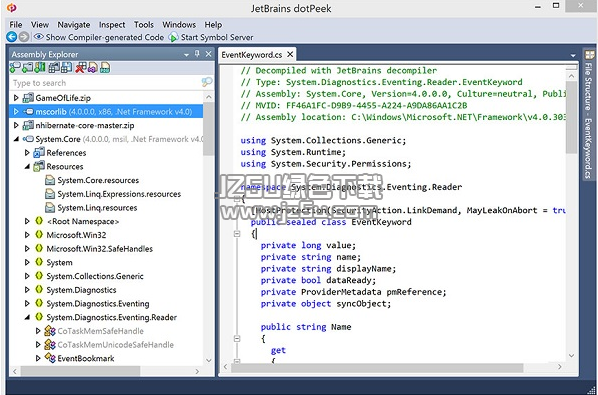Image resolution: width=598 pixels, height=395 pixels.
Task: Click the dotPeek application logo icon
Action: 11,7
